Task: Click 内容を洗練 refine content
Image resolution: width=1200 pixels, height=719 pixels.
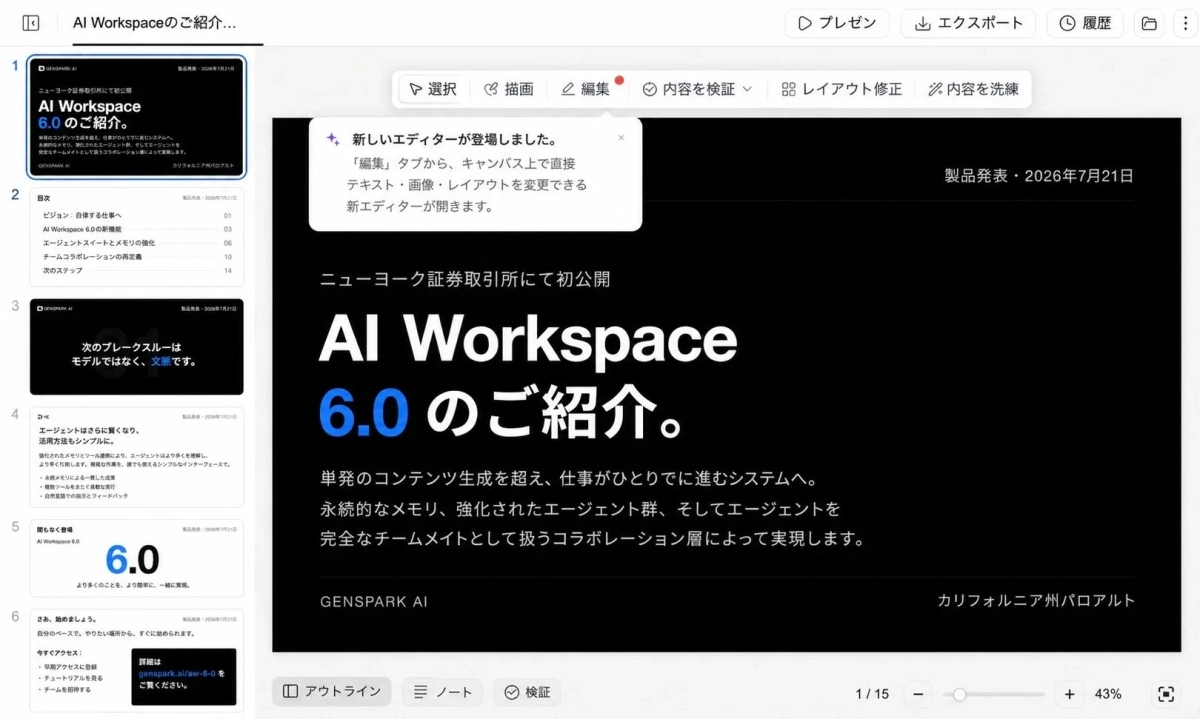Action: 973,89
